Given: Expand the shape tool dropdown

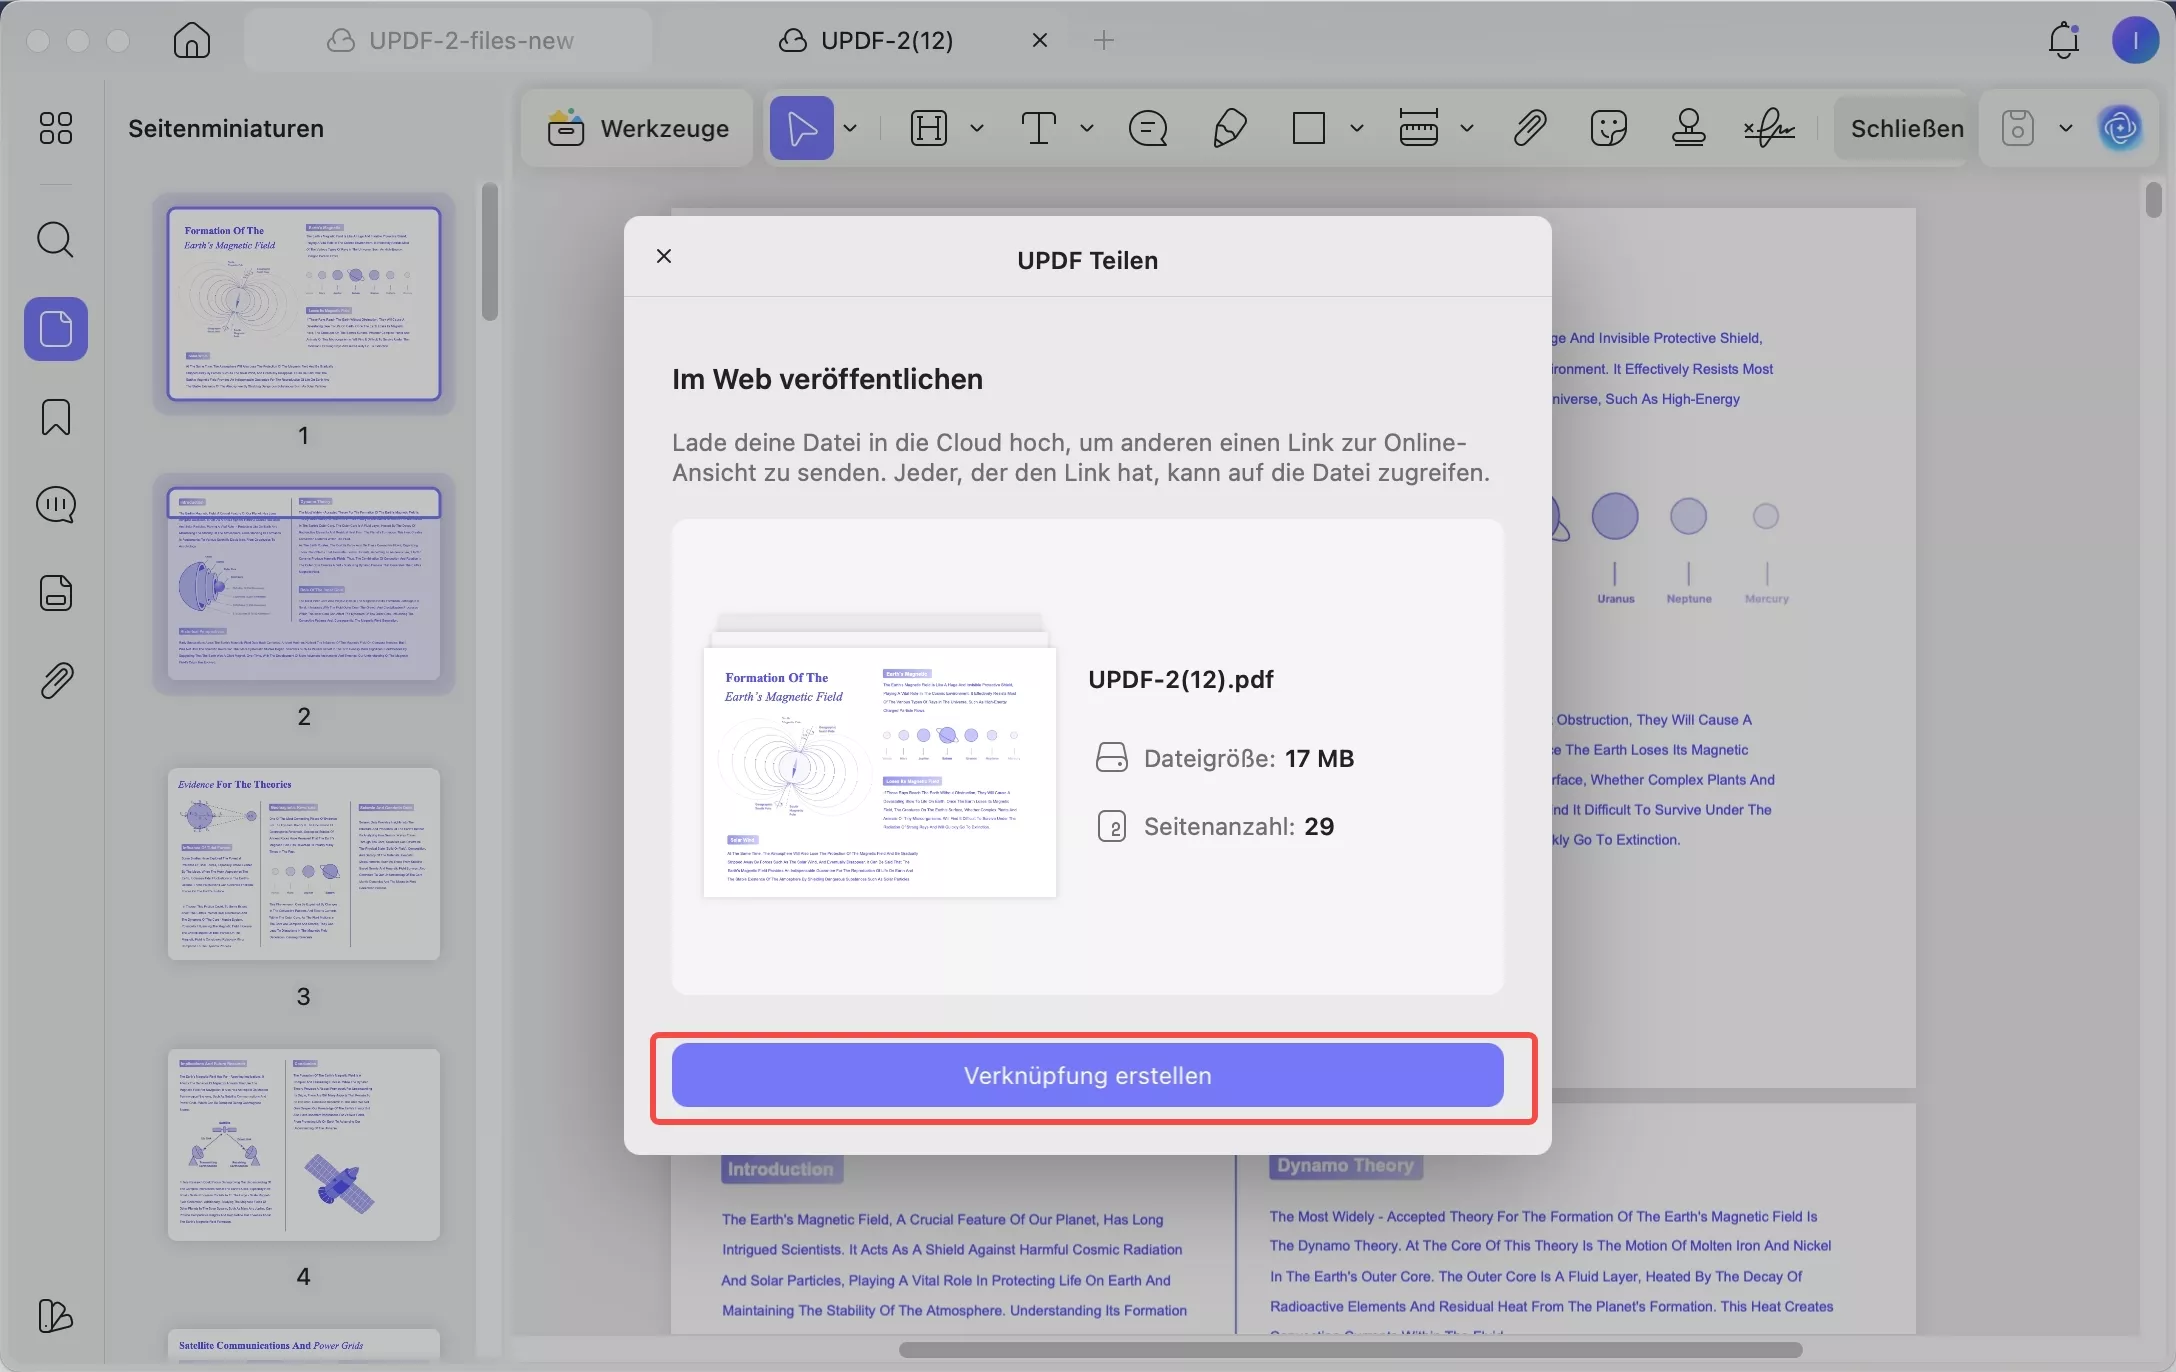Looking at the screenshot, I should [1357, 128].
